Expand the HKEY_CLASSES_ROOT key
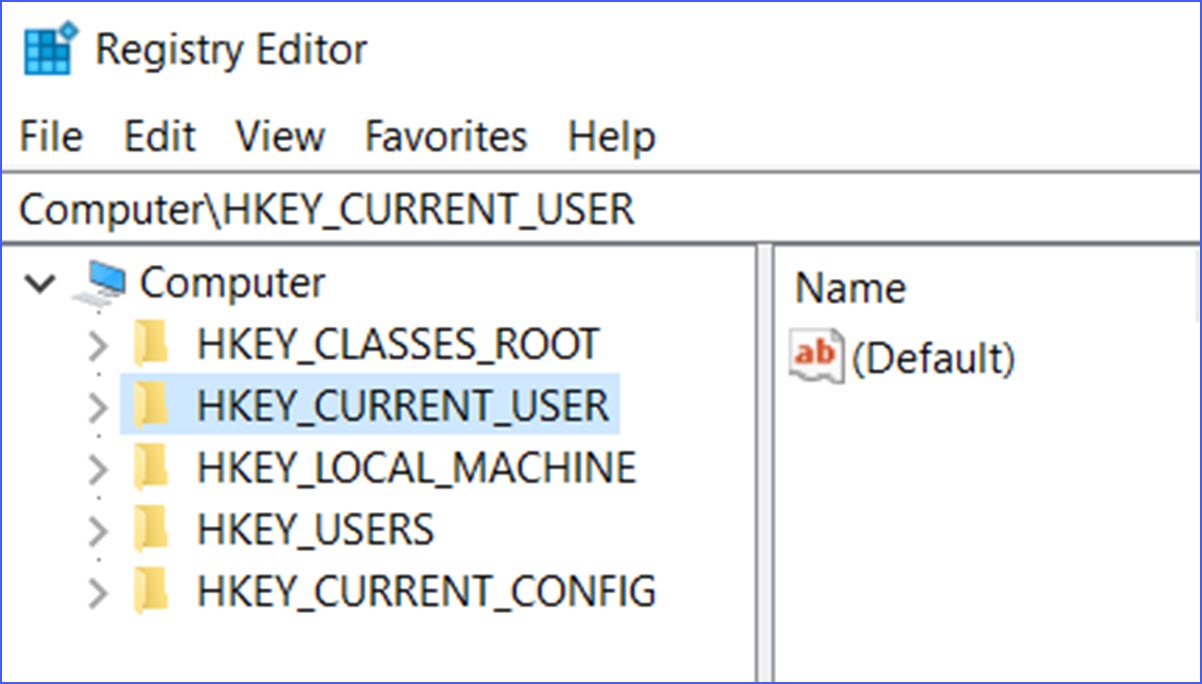 pyautogui.click(x=97, y=343)
